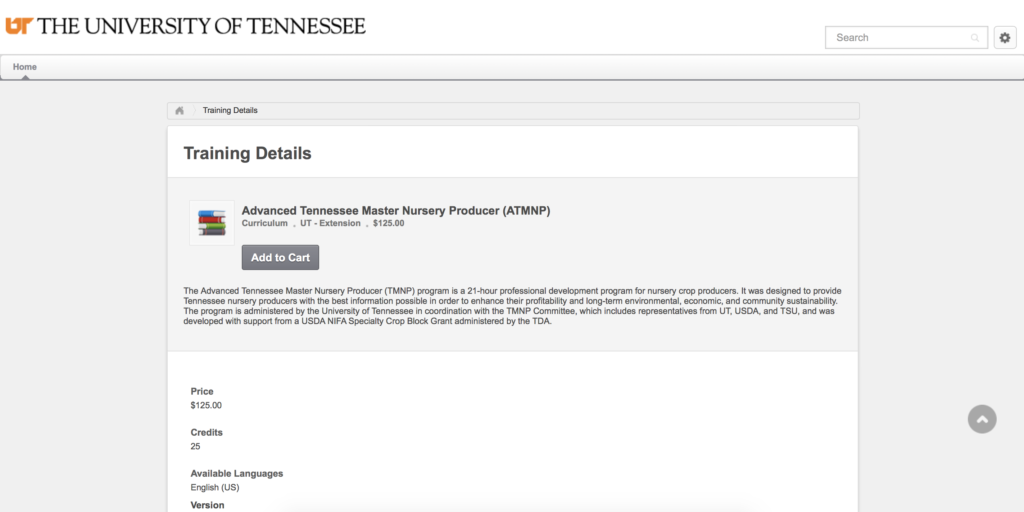This screenshot has width=1024, height=512.
Task: Click The University of Tennessee wordmark
Action: (202, 26)
